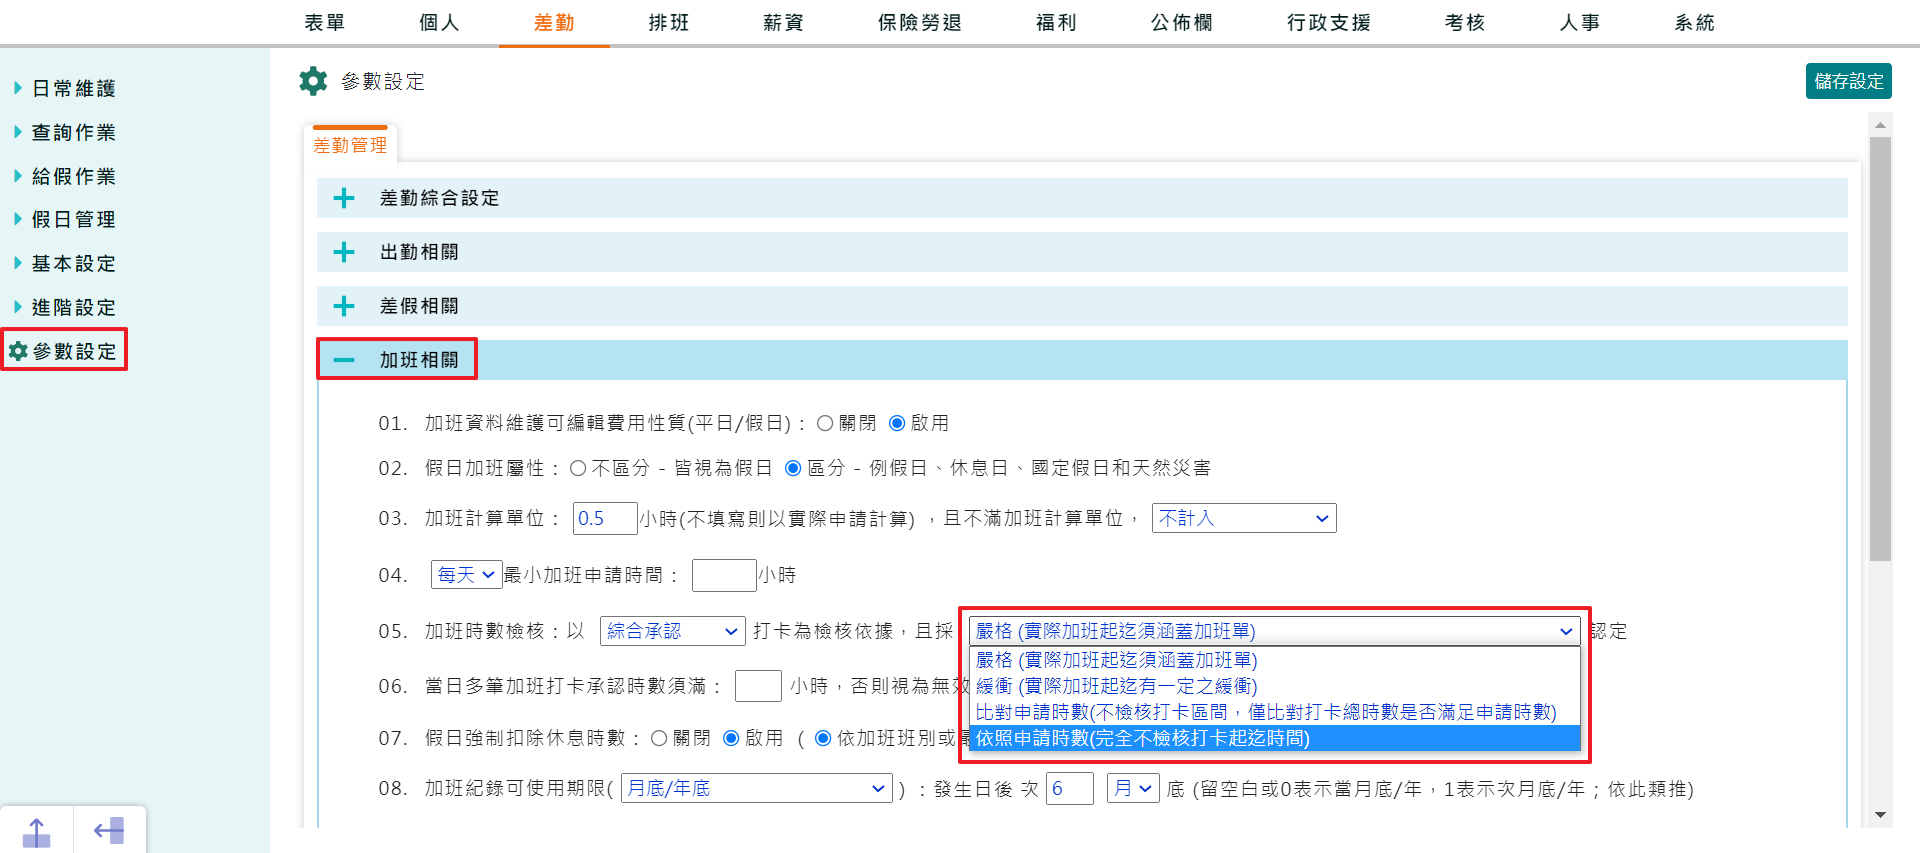Image resolution: width=1920 pixels, height=853 pixels.
Task: Open the 個人 top menu
Action: pos(439,22)
